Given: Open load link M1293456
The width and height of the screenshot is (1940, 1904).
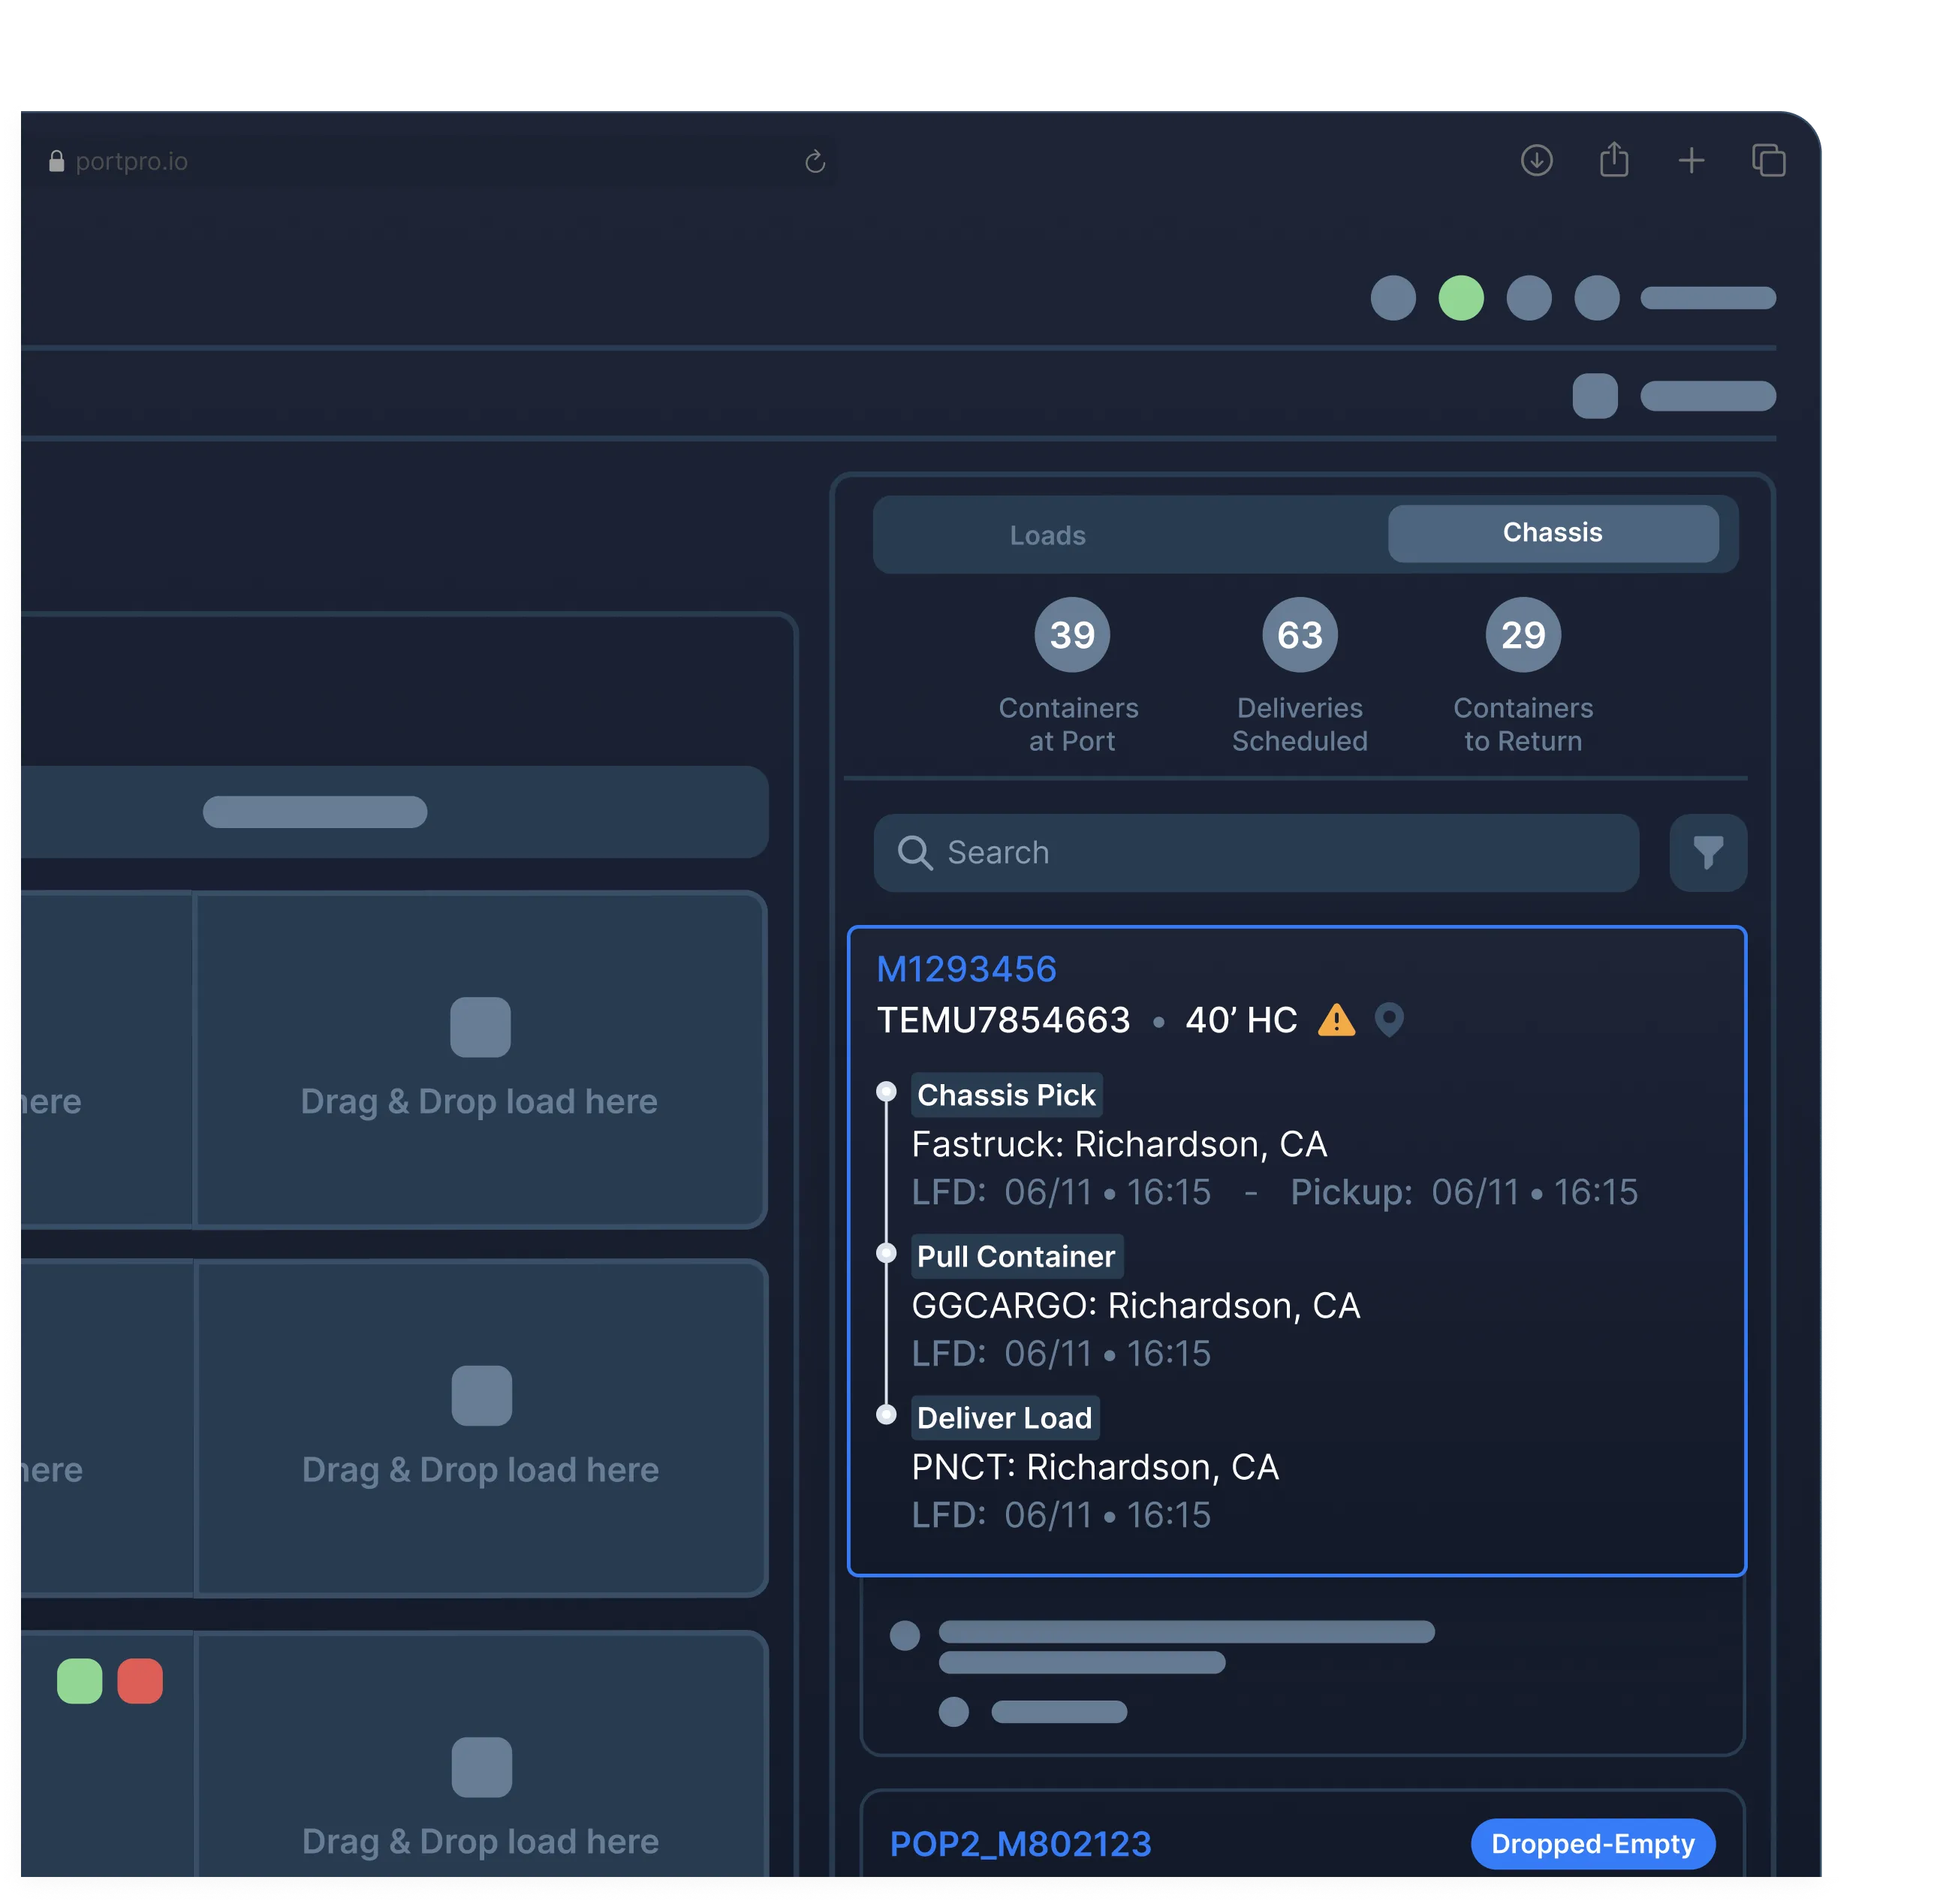Looking at the screenshot, I should 966,969.
